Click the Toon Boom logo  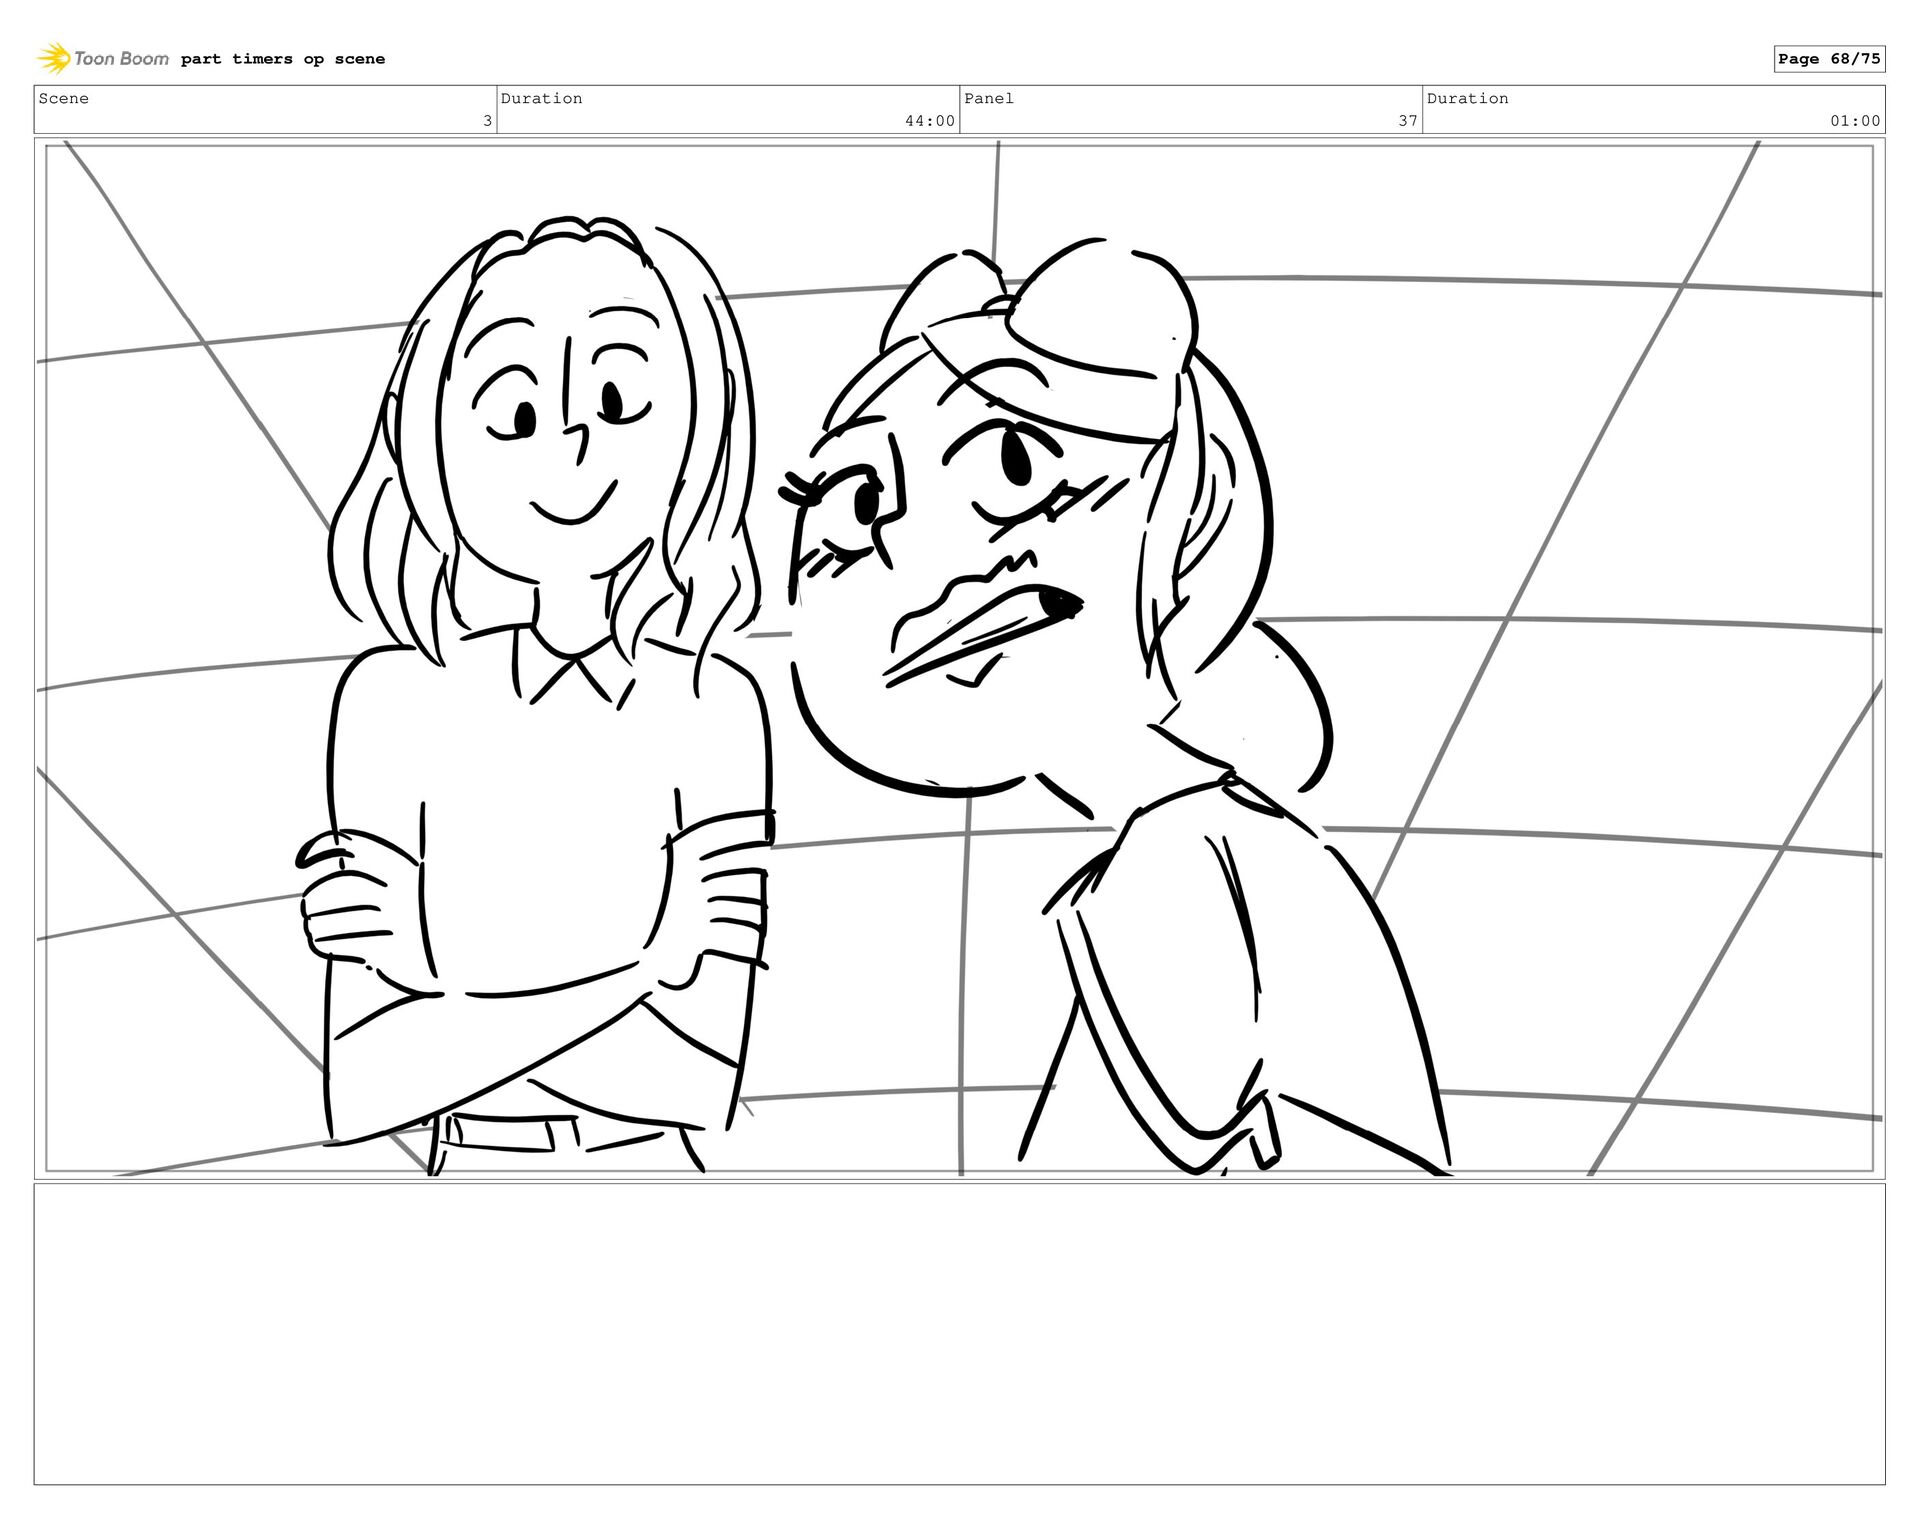pos(103,59)
